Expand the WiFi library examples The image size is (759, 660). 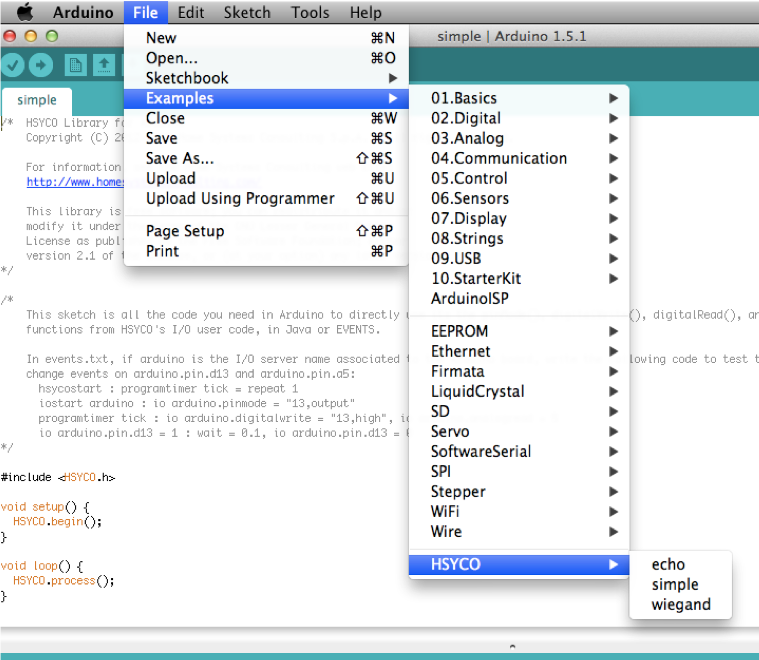pos(519,512)
